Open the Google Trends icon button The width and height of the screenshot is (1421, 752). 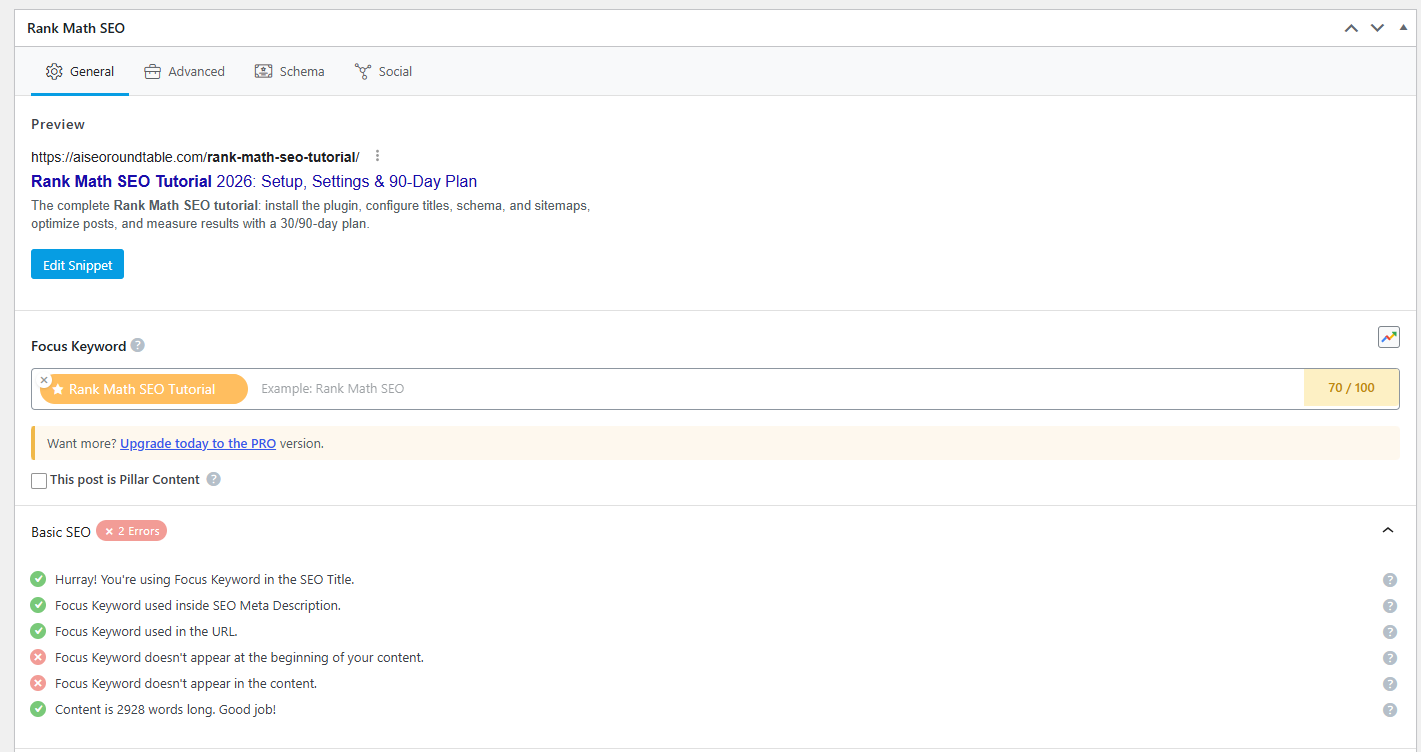(1388, 337)
